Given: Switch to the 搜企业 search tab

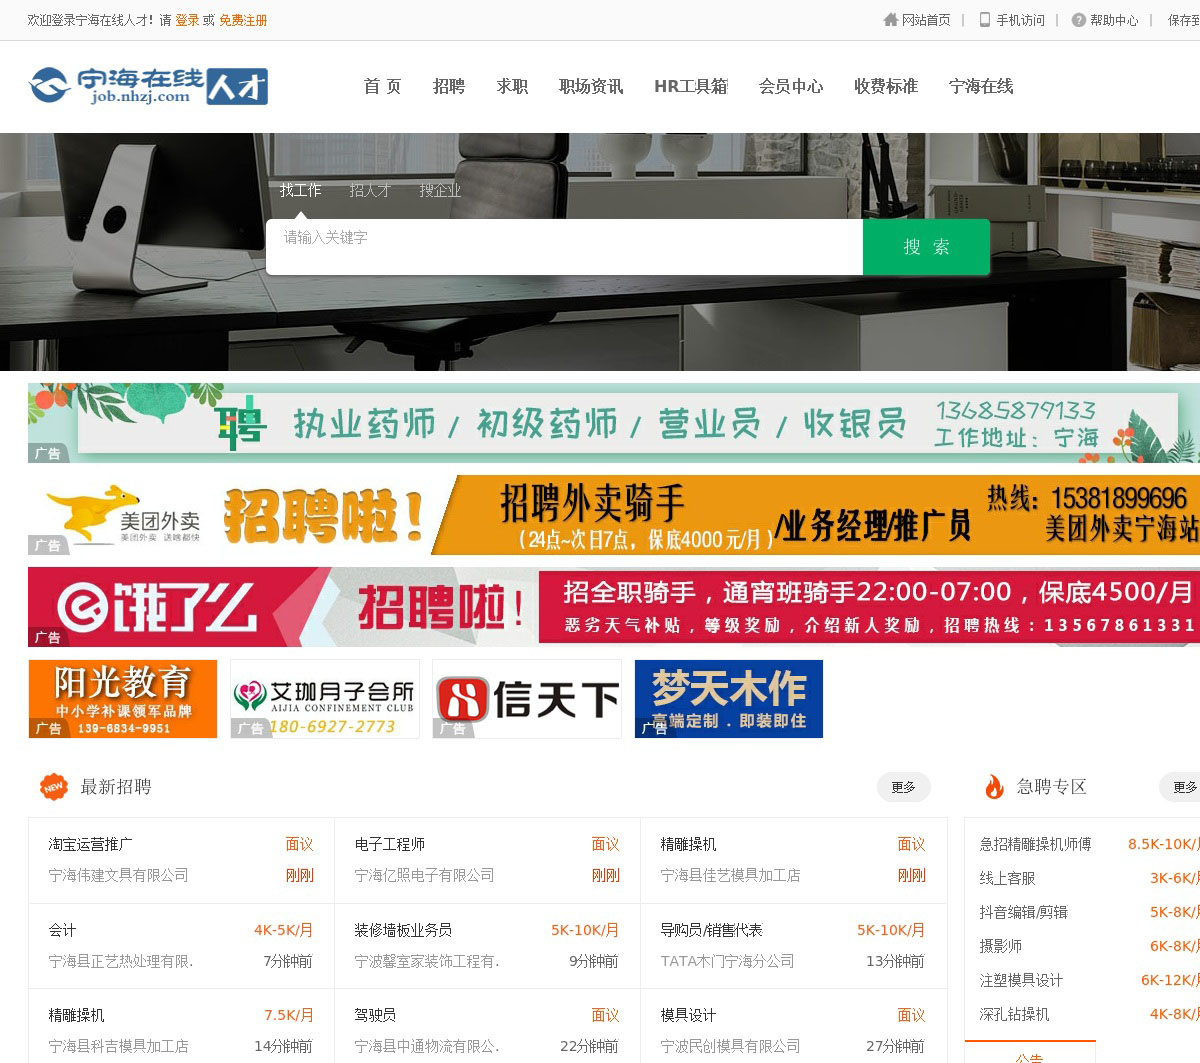Looking at the screenshot, I should pos(440,190).
